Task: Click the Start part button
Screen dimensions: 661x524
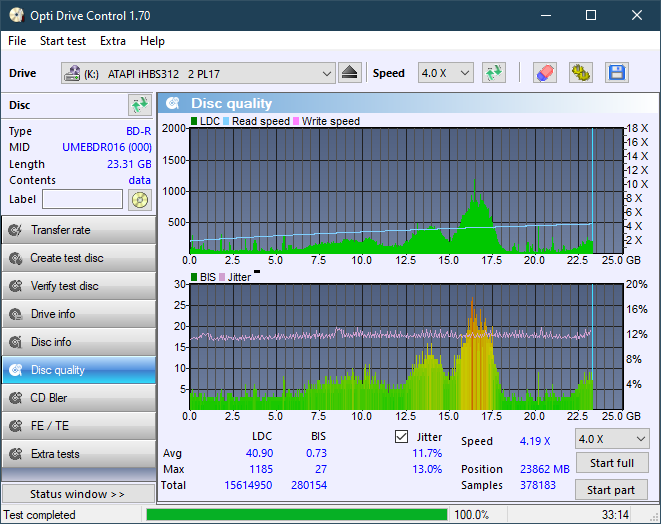Action: click(610, 490)
